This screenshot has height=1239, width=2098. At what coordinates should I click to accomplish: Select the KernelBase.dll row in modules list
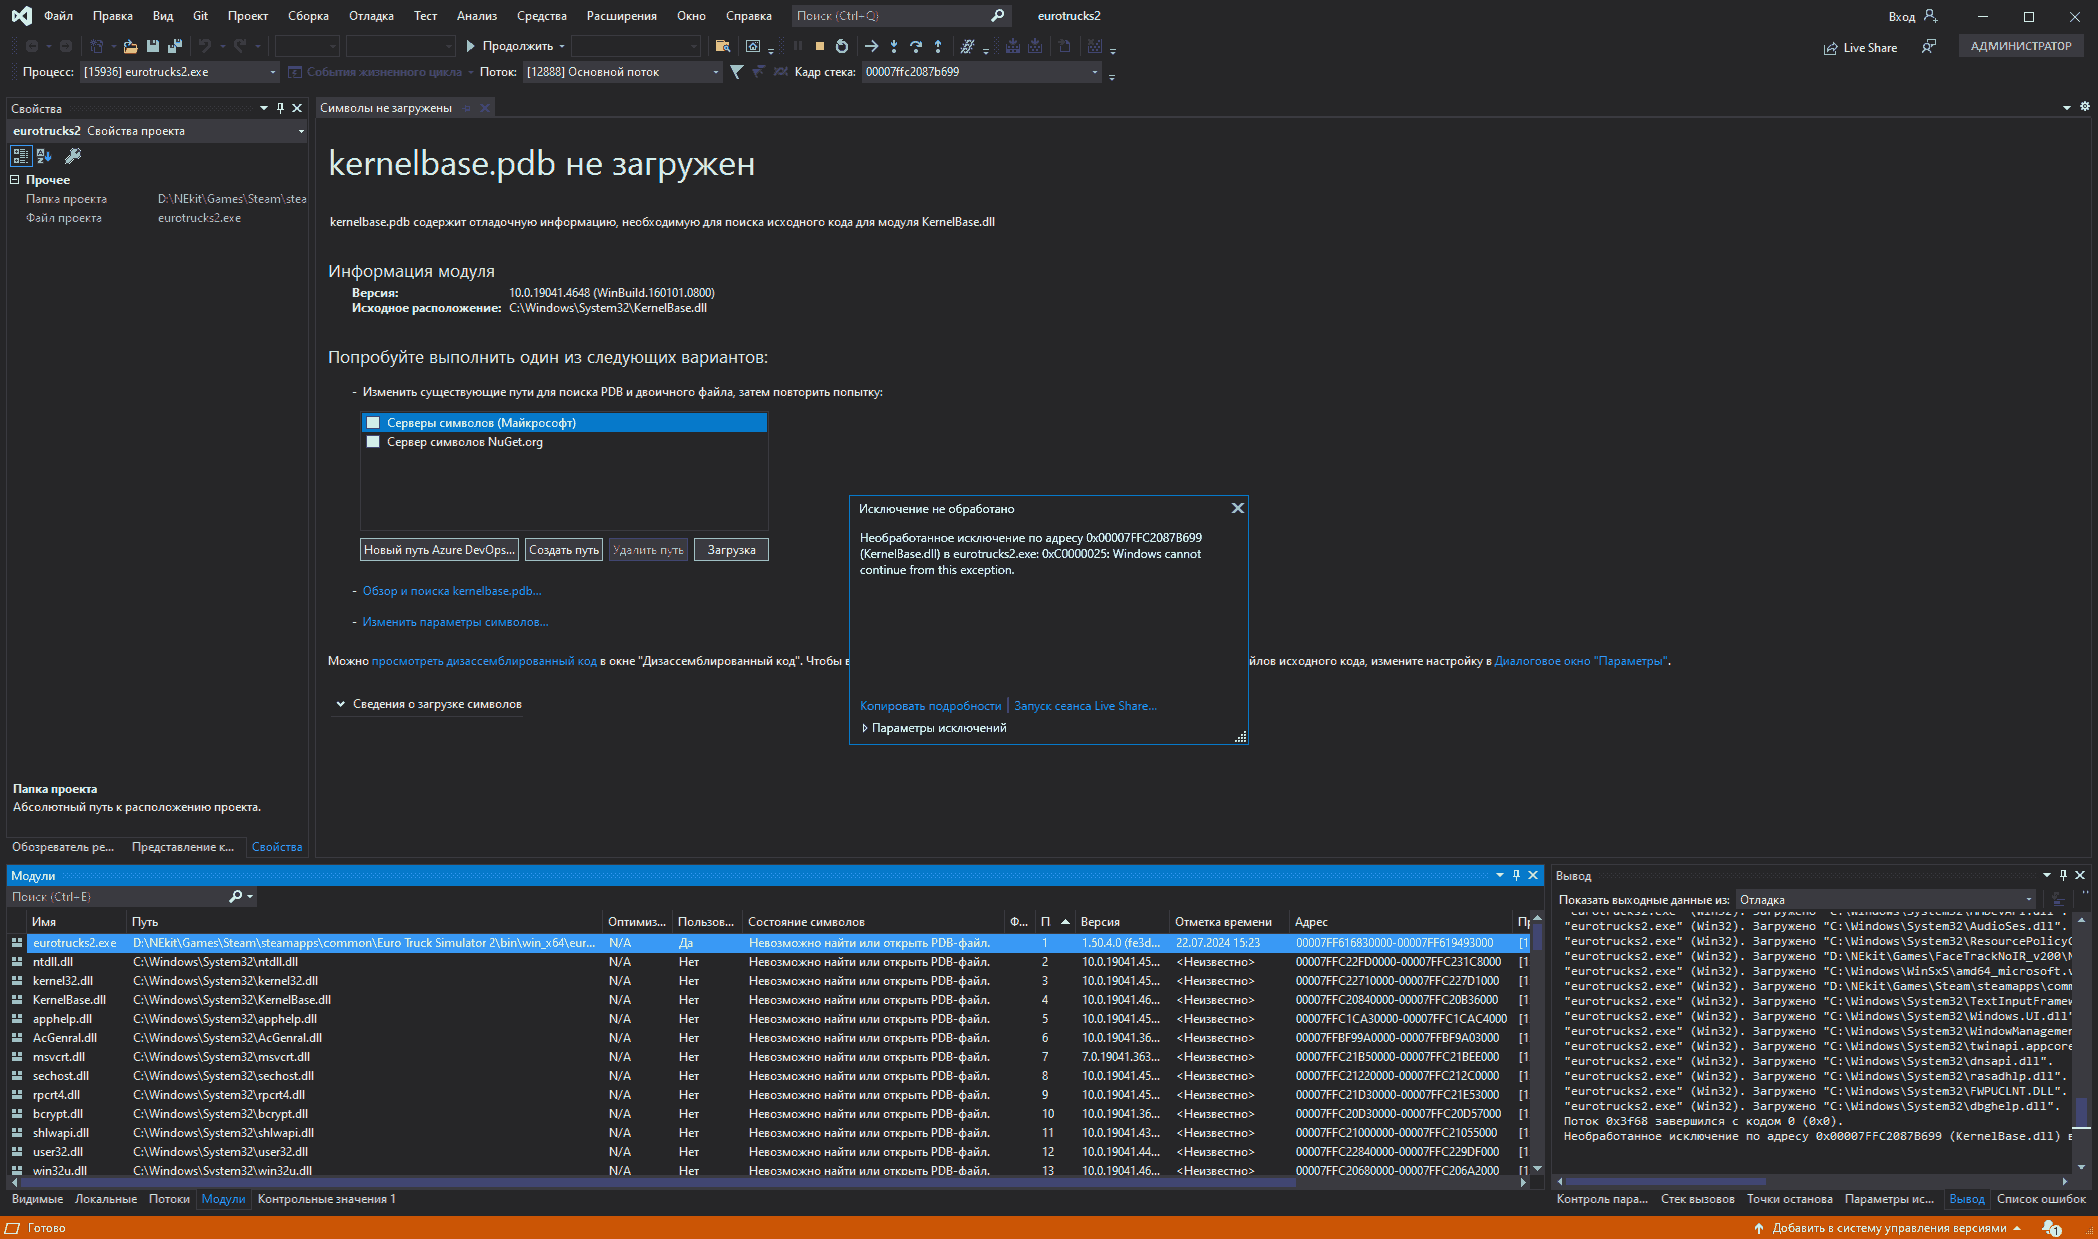point(768,1000)
